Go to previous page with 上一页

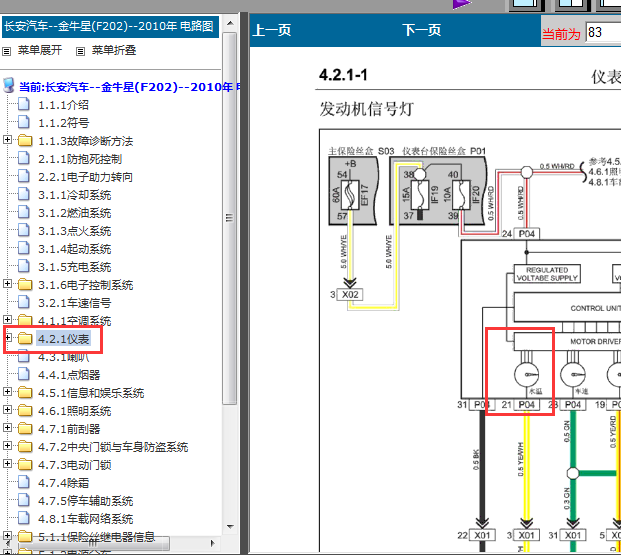[272, 30]
